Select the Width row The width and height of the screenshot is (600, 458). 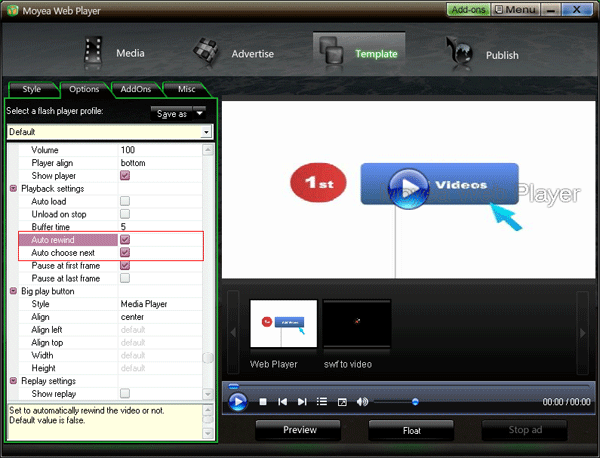(110, 355)
